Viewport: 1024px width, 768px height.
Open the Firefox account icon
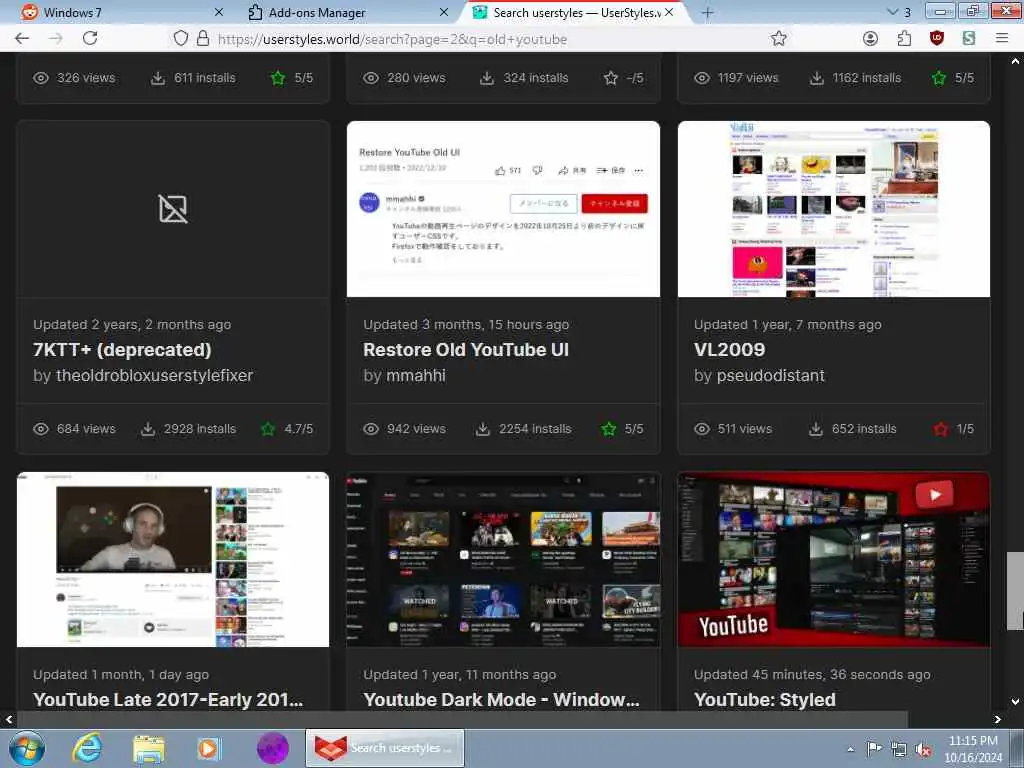[870, 39]
